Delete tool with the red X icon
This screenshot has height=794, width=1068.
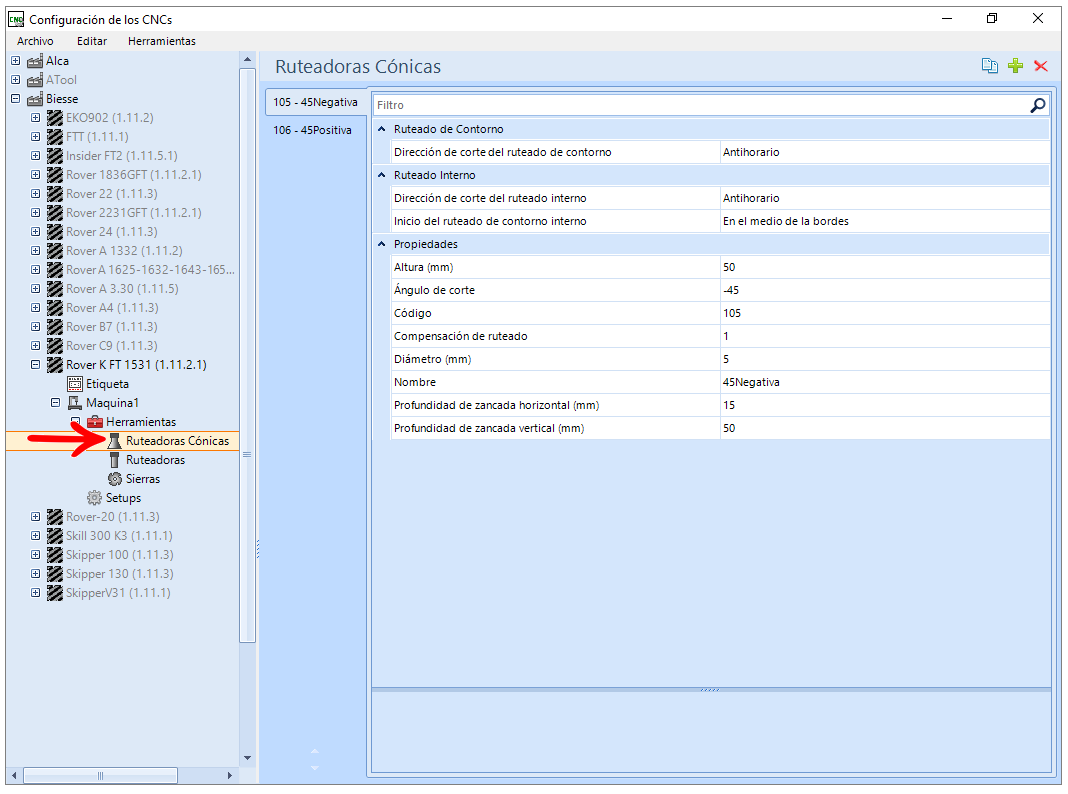[1040, 66]
